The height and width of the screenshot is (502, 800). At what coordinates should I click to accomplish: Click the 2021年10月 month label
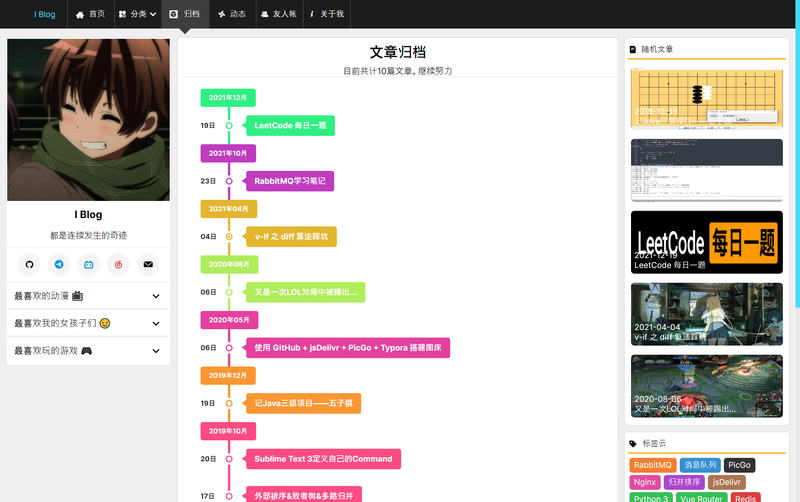point(228,153)
